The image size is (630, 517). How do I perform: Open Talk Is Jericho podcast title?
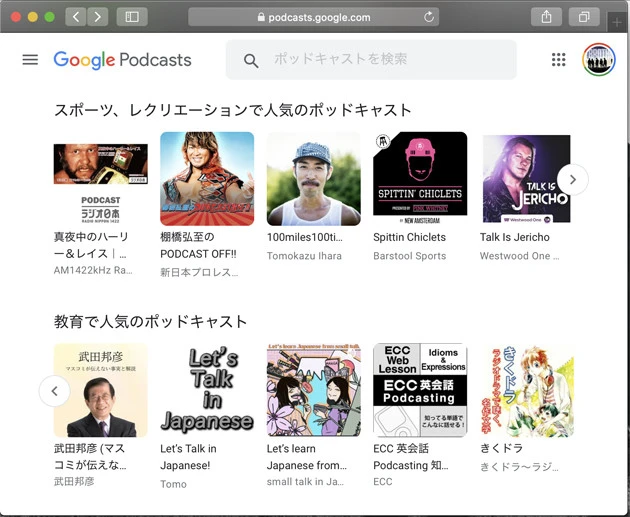point(514,237)
